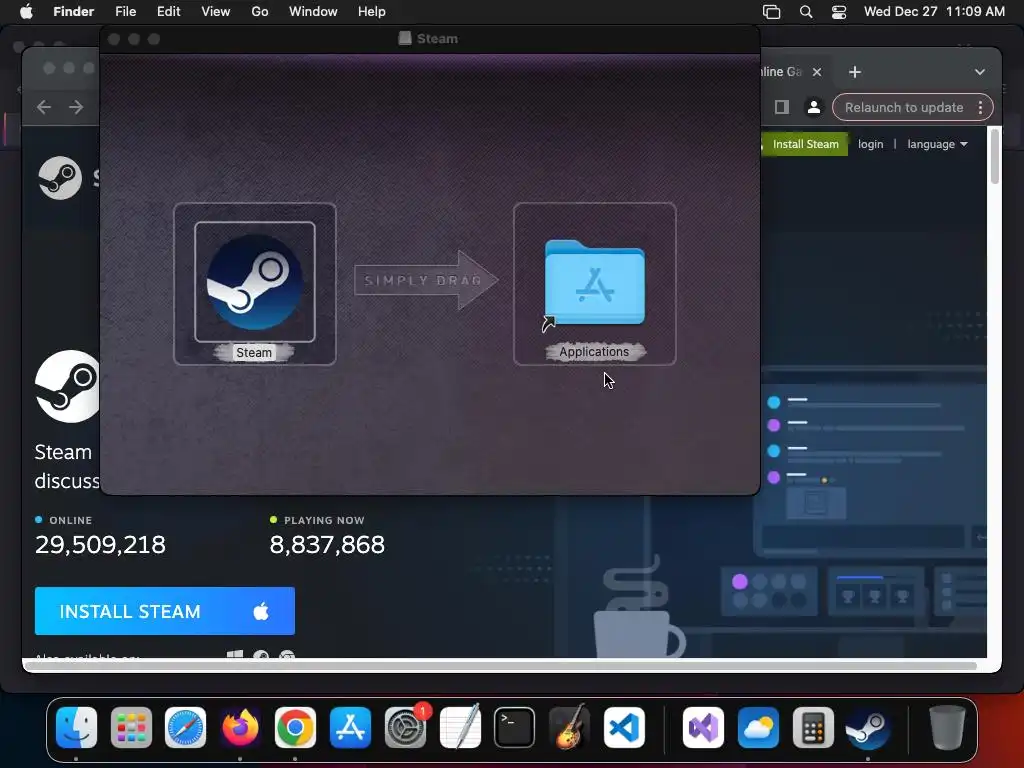Screen dimensions: 1024x768
Task: Click the 29,509,218 online count
Action: 100,545
